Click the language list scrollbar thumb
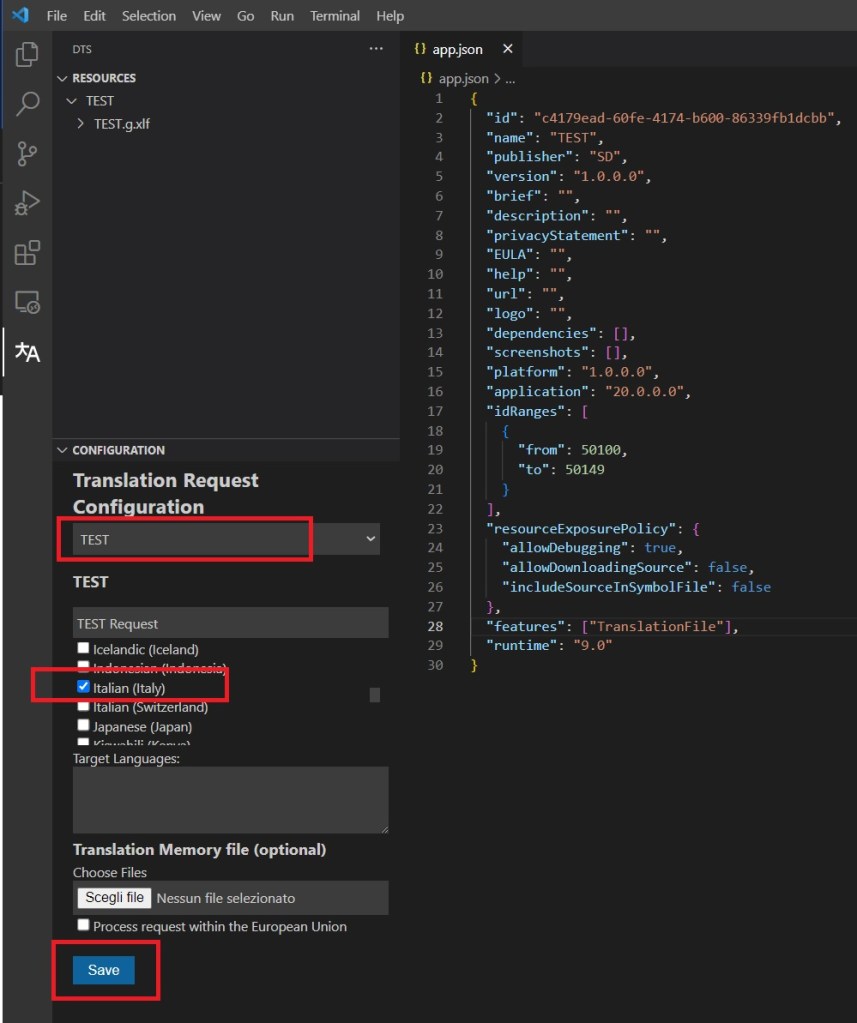 pos(374,695)
